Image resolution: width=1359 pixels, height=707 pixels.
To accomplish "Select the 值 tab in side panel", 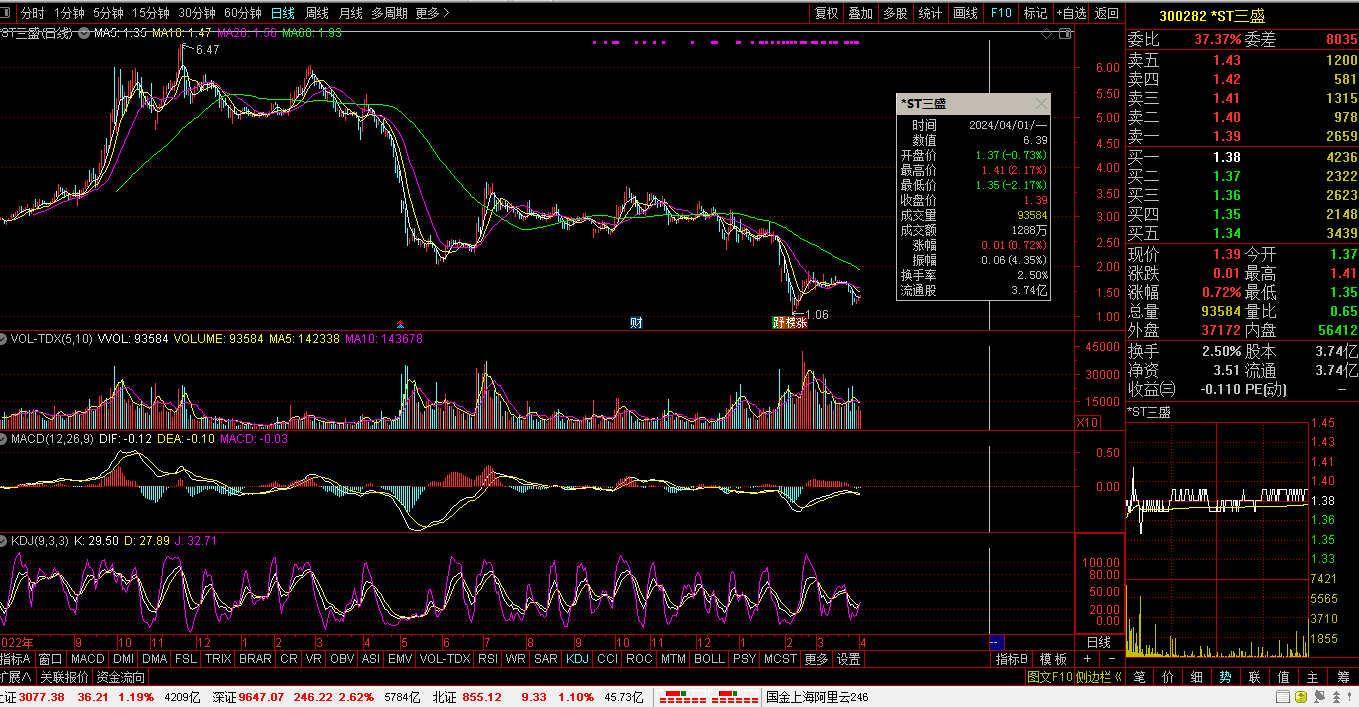I will 1284,677.
